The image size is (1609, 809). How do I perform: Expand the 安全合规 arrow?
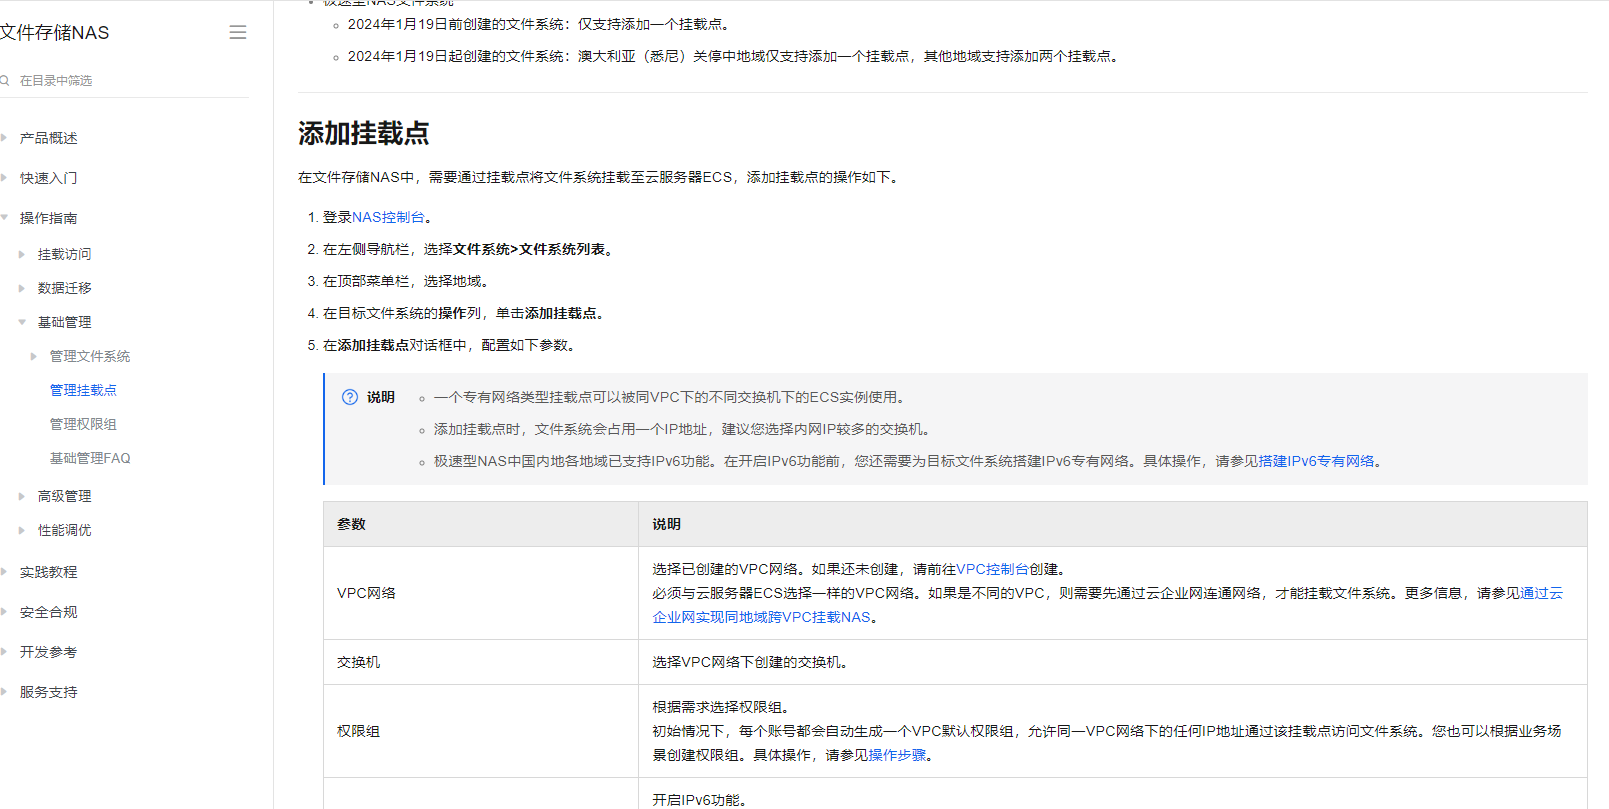pyautogui.click(x=4, y=612)
